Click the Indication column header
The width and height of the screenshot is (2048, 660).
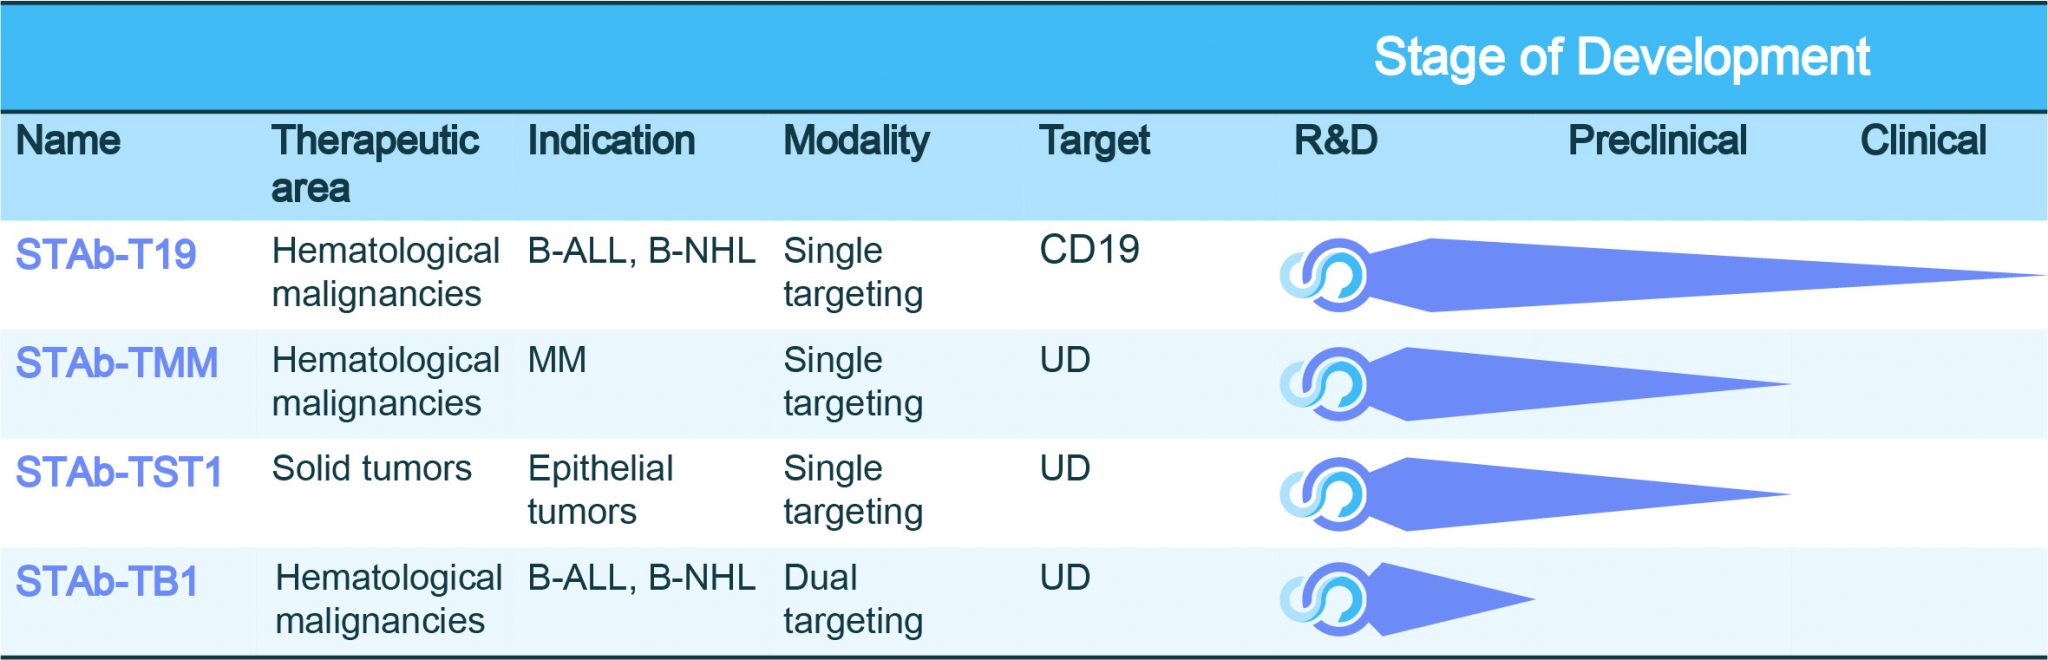click(x=611, y=141)
